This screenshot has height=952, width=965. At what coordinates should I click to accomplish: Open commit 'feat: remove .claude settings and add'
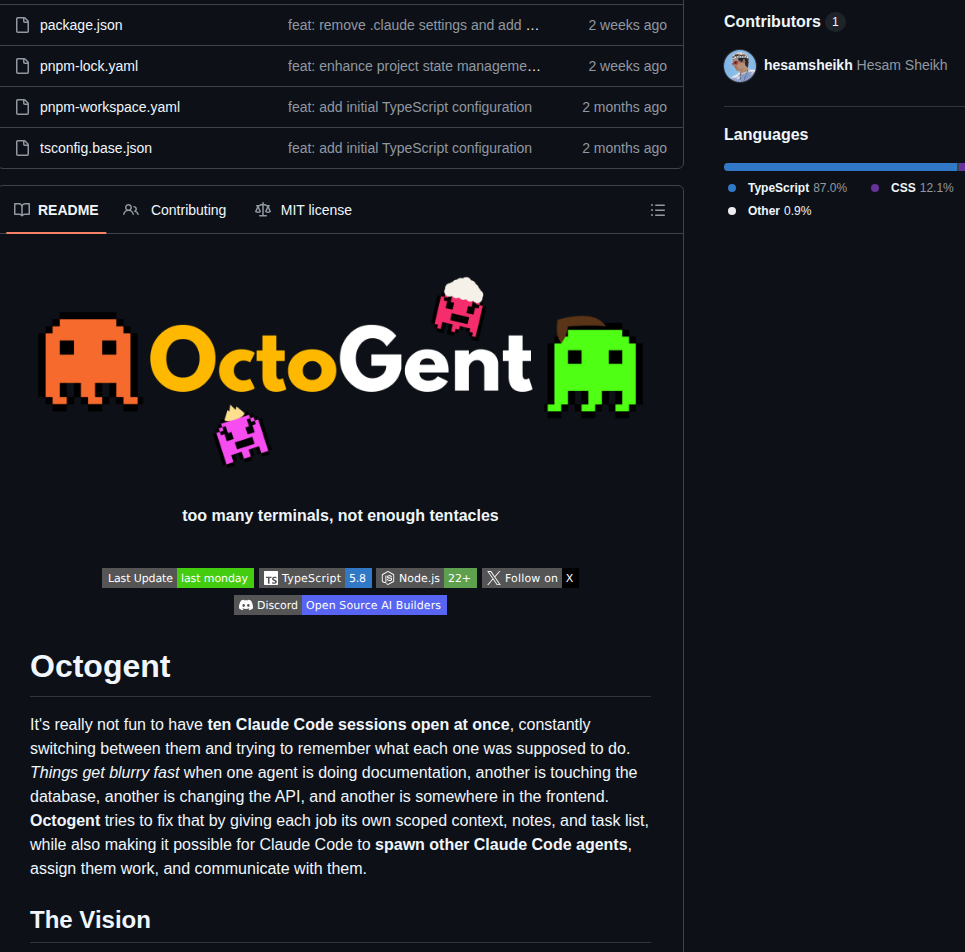click(x=413, y=25)
